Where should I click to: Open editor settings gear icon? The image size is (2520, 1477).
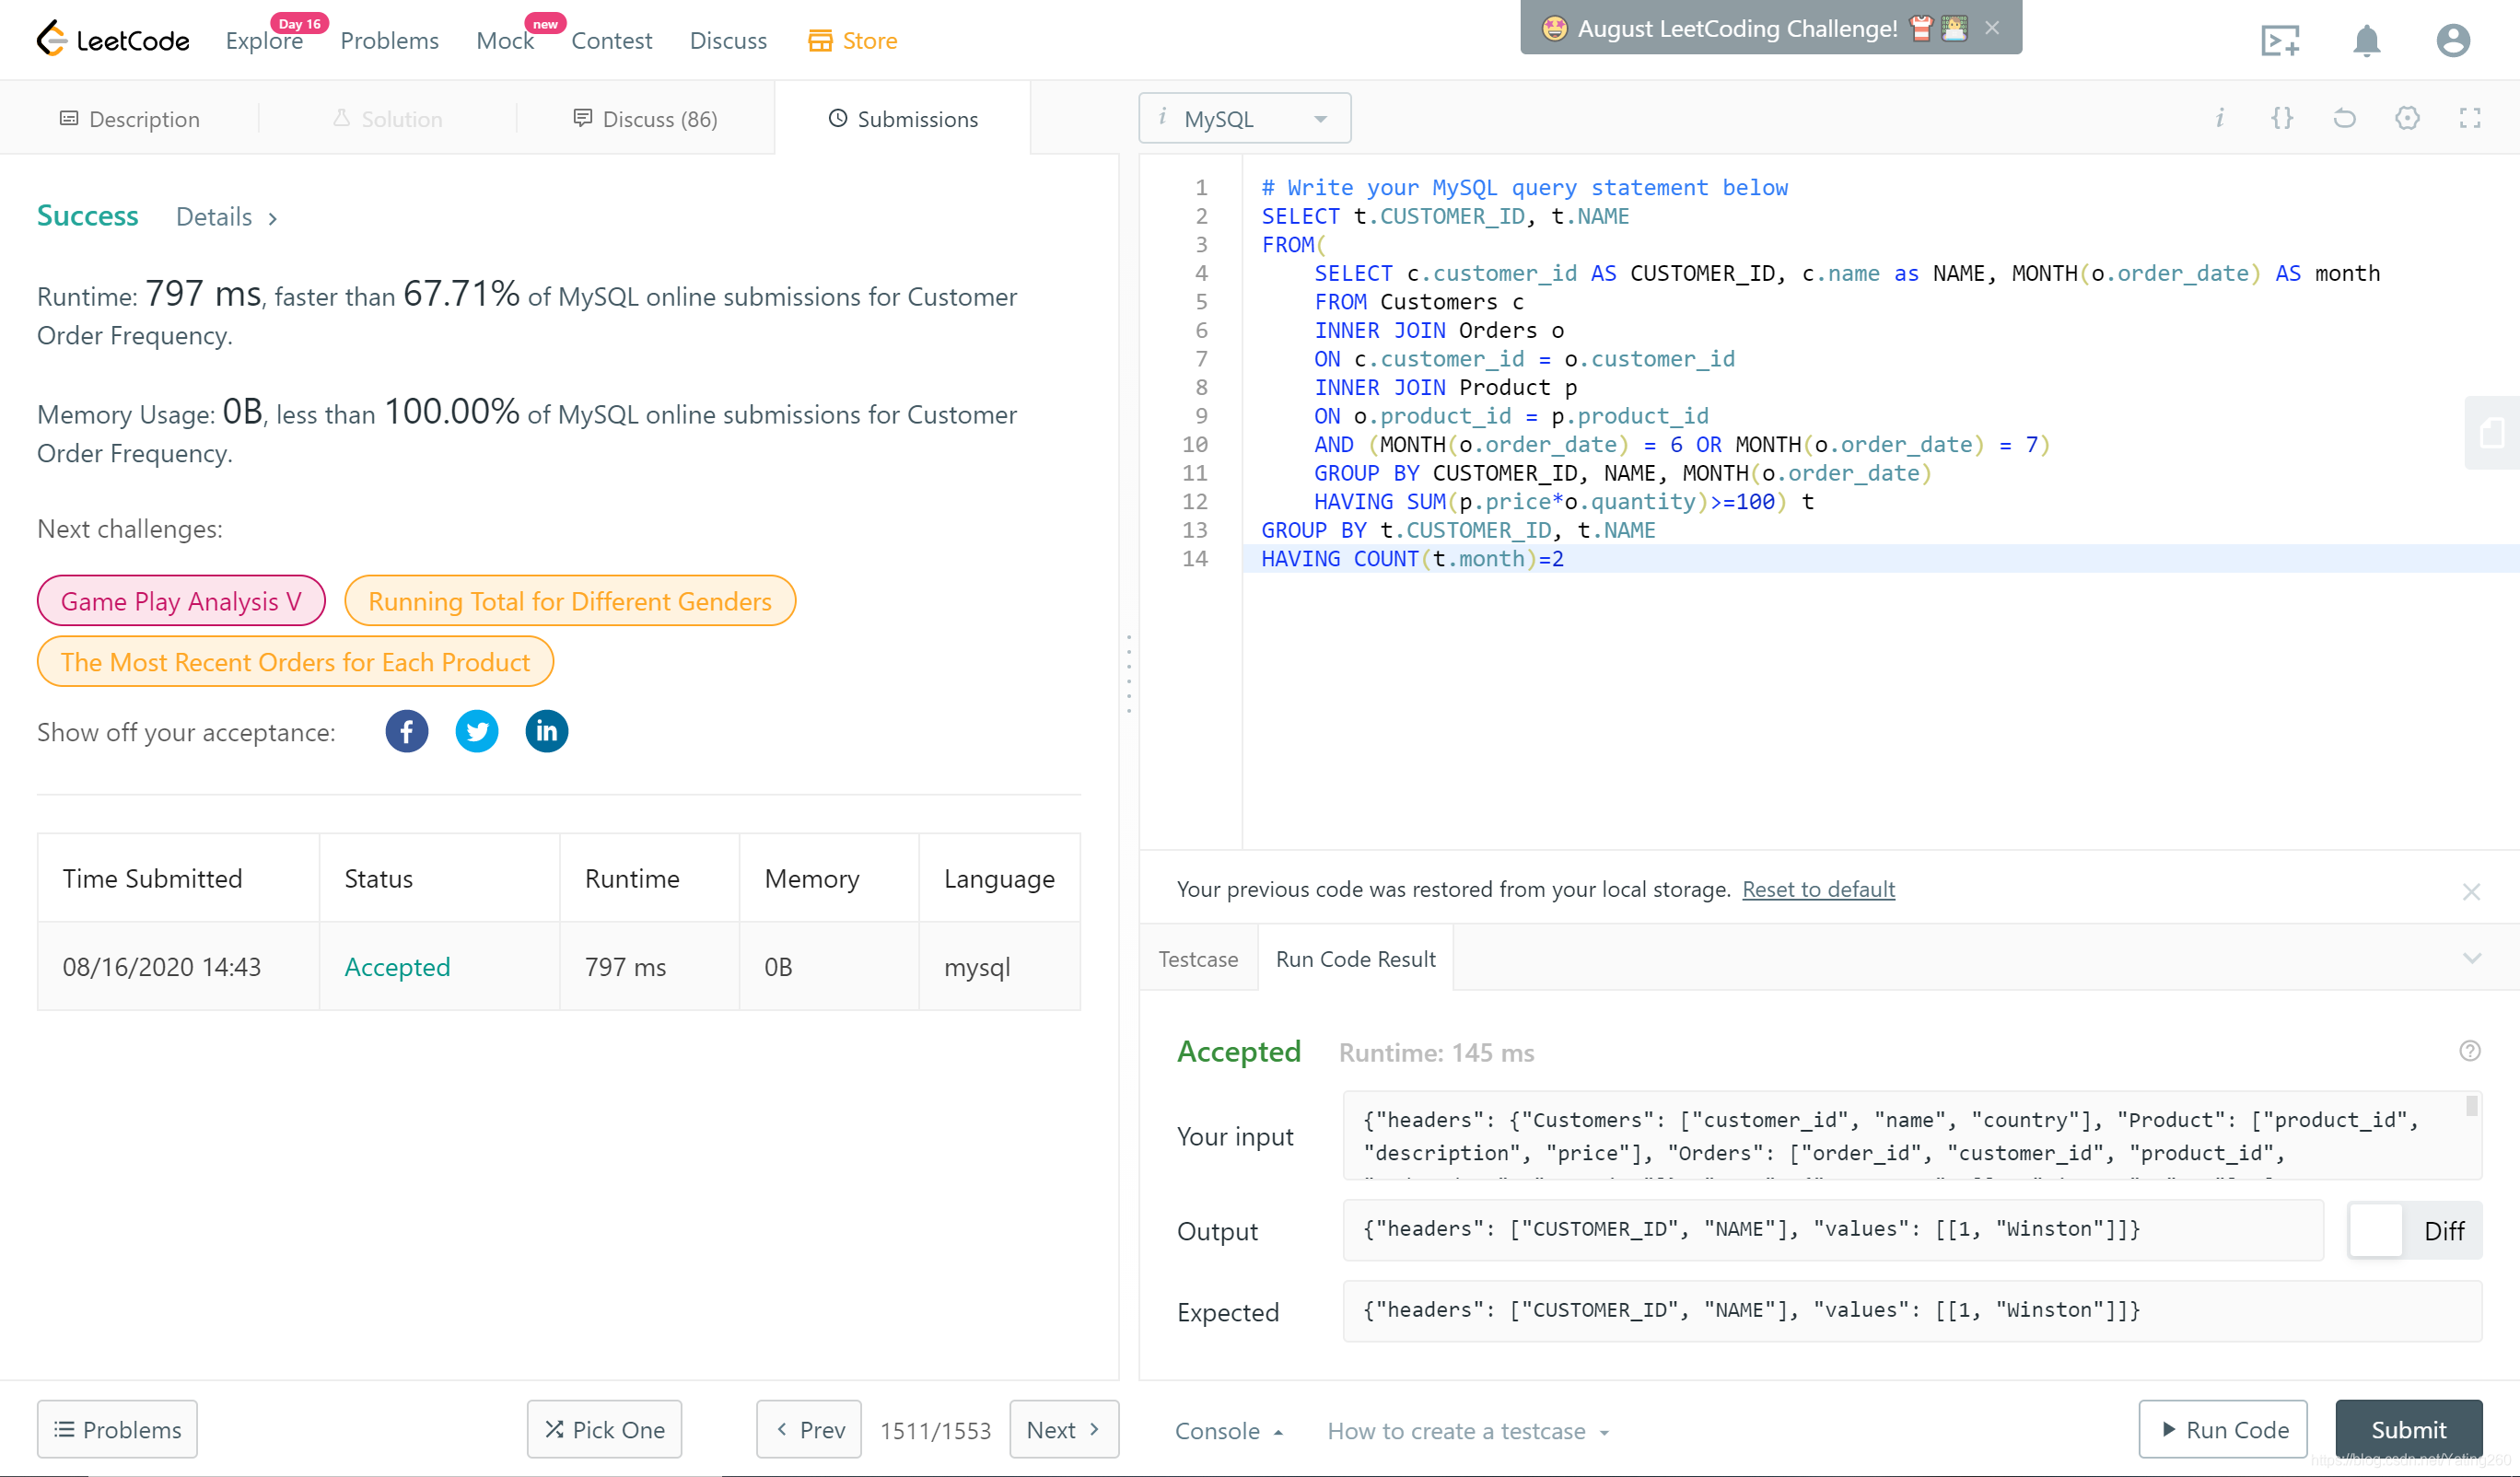pos(2407,118)
